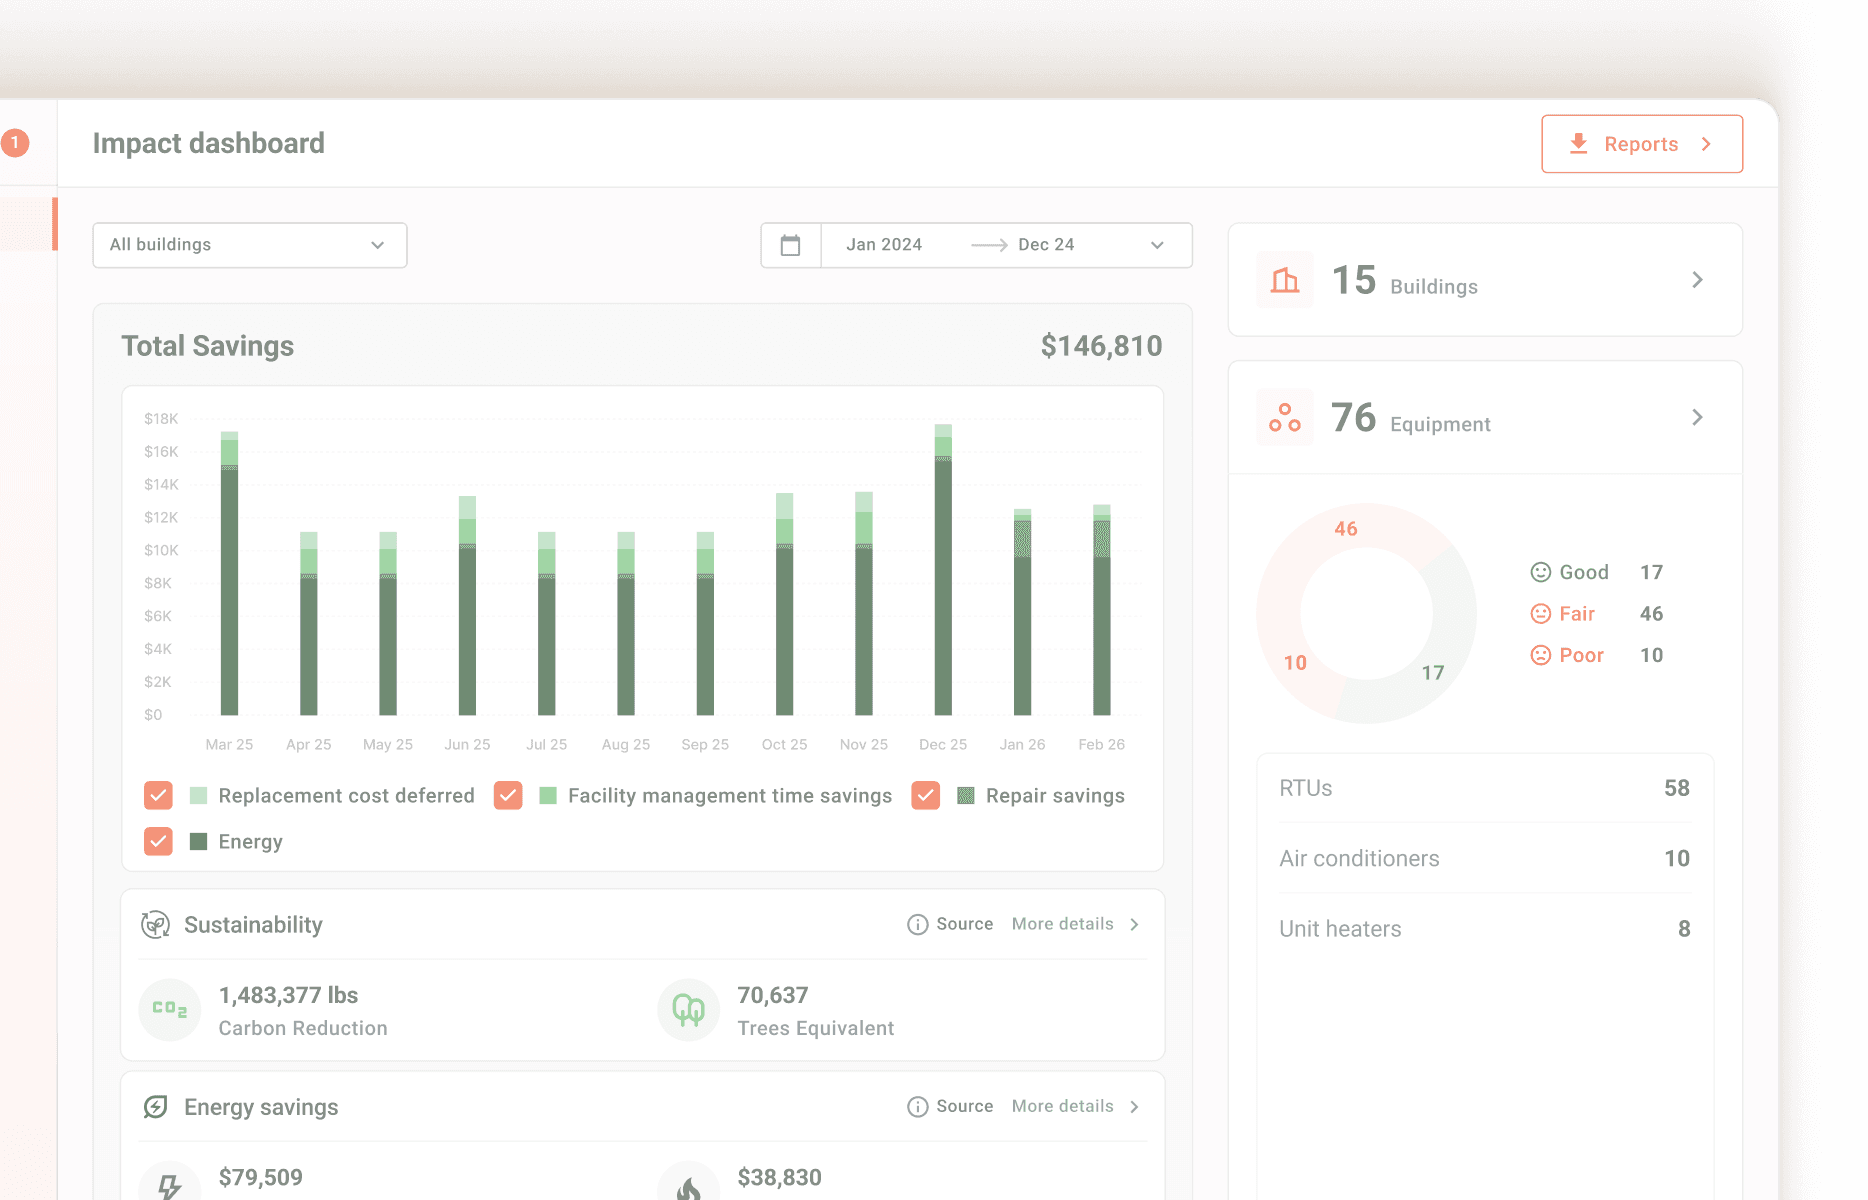The image size is (1868, 1200).
Task: Click the arrow icon inside Reports button
Action: 1706,144
